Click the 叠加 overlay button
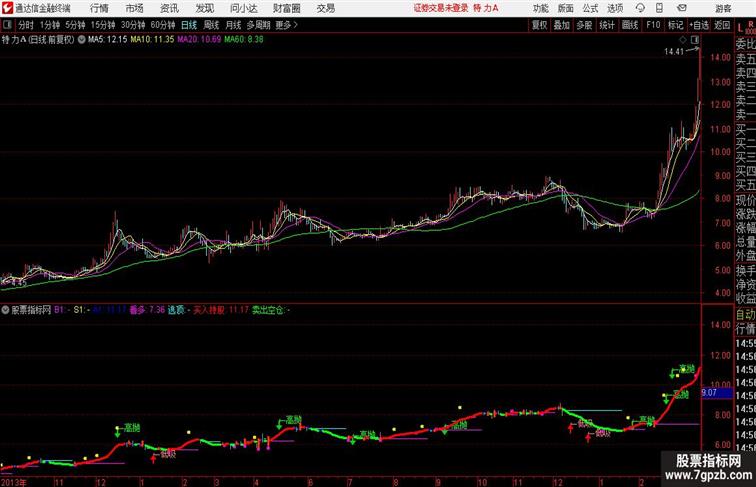 pos(562,25)
